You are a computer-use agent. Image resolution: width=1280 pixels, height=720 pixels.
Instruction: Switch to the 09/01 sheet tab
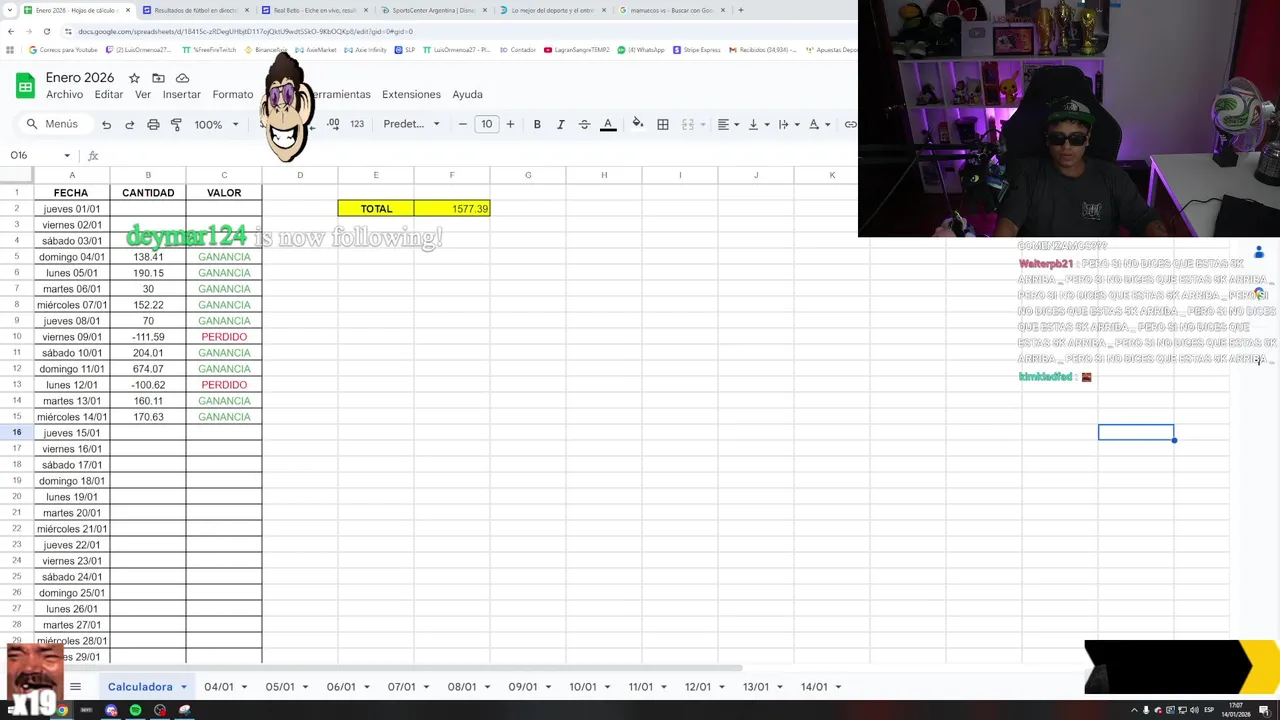[x=522, y=687]
